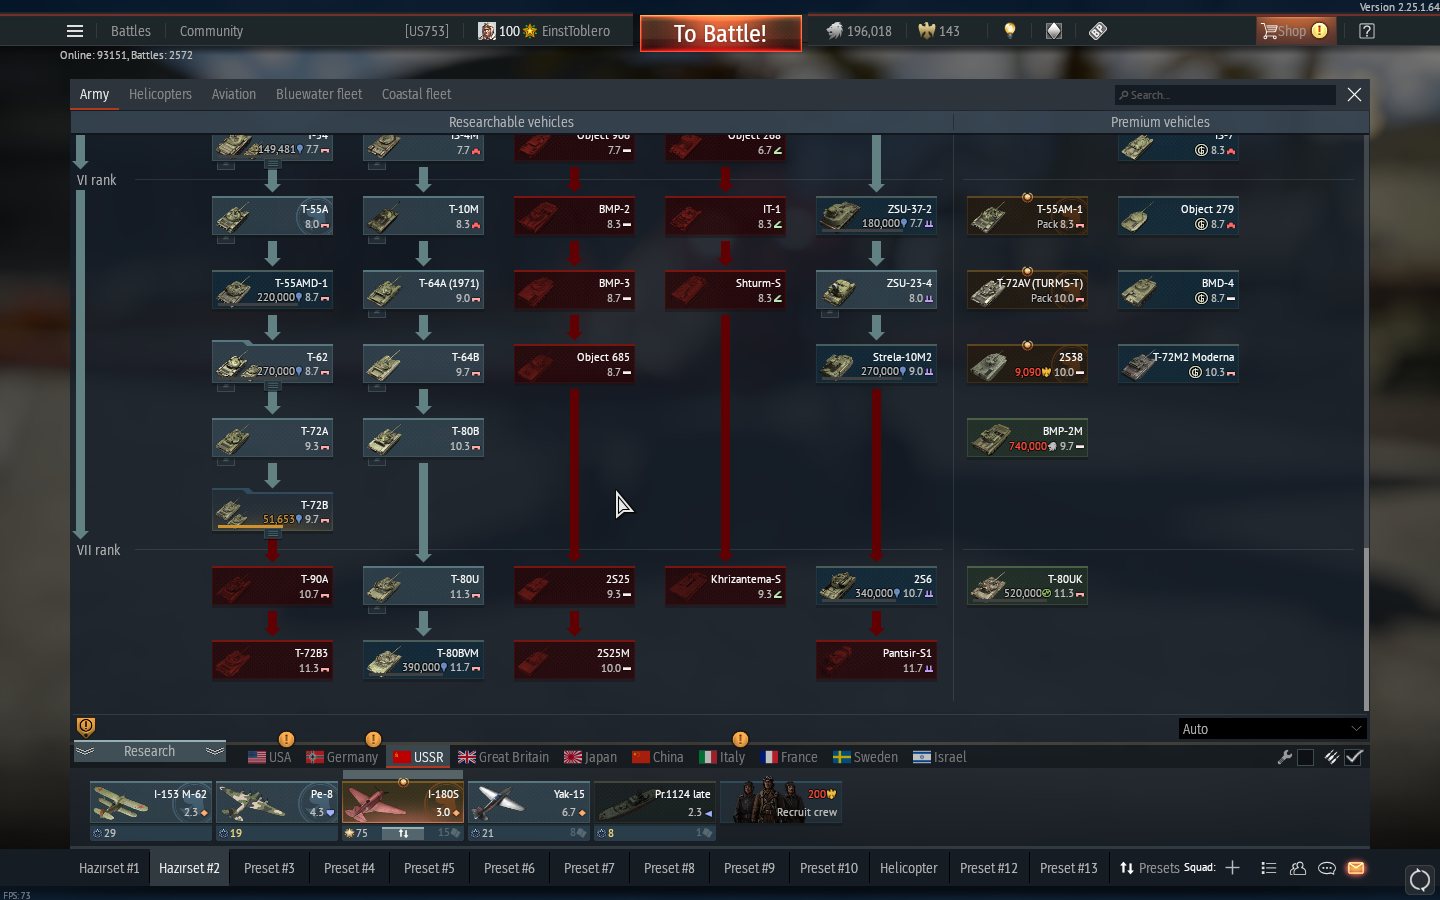
Task: Select the Great Britain nation tab
Action: (503, 757)
